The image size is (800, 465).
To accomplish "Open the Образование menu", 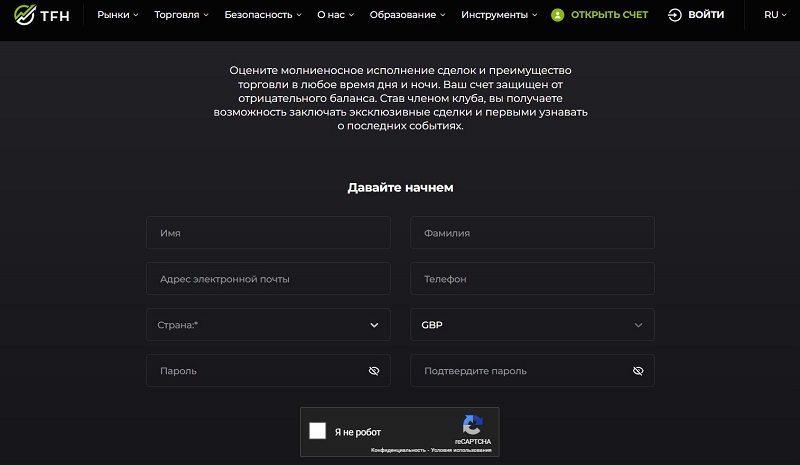I will pos(407,15).
